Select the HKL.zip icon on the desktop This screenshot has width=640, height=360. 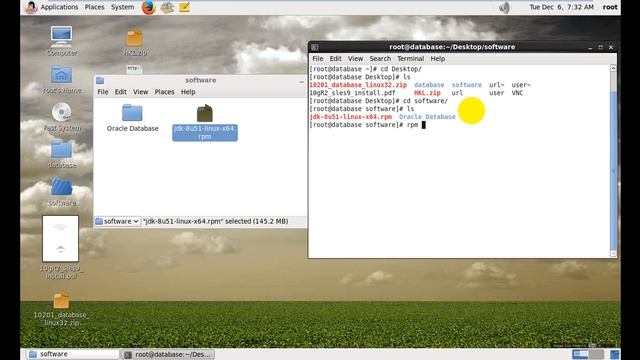pyautogui.click(x=135, y=42)
